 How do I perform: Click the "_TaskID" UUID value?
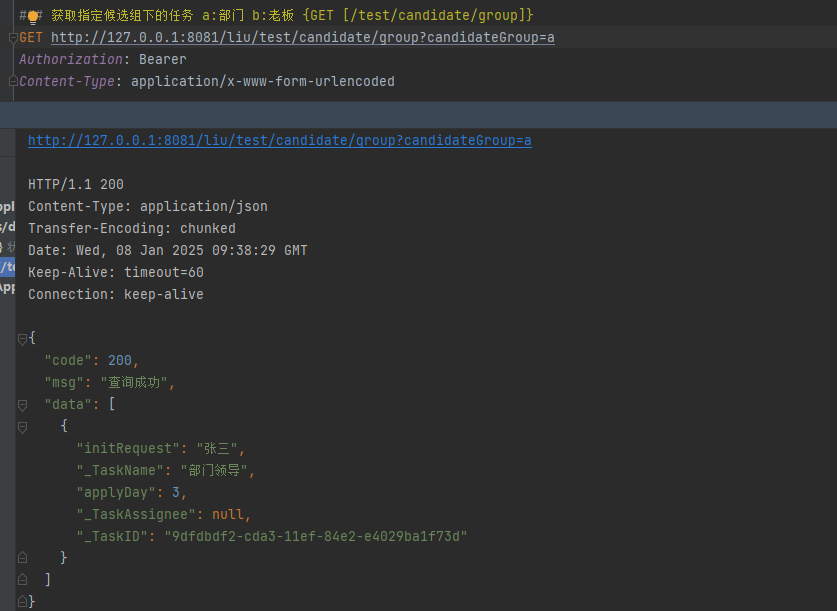tap(315, 536)
